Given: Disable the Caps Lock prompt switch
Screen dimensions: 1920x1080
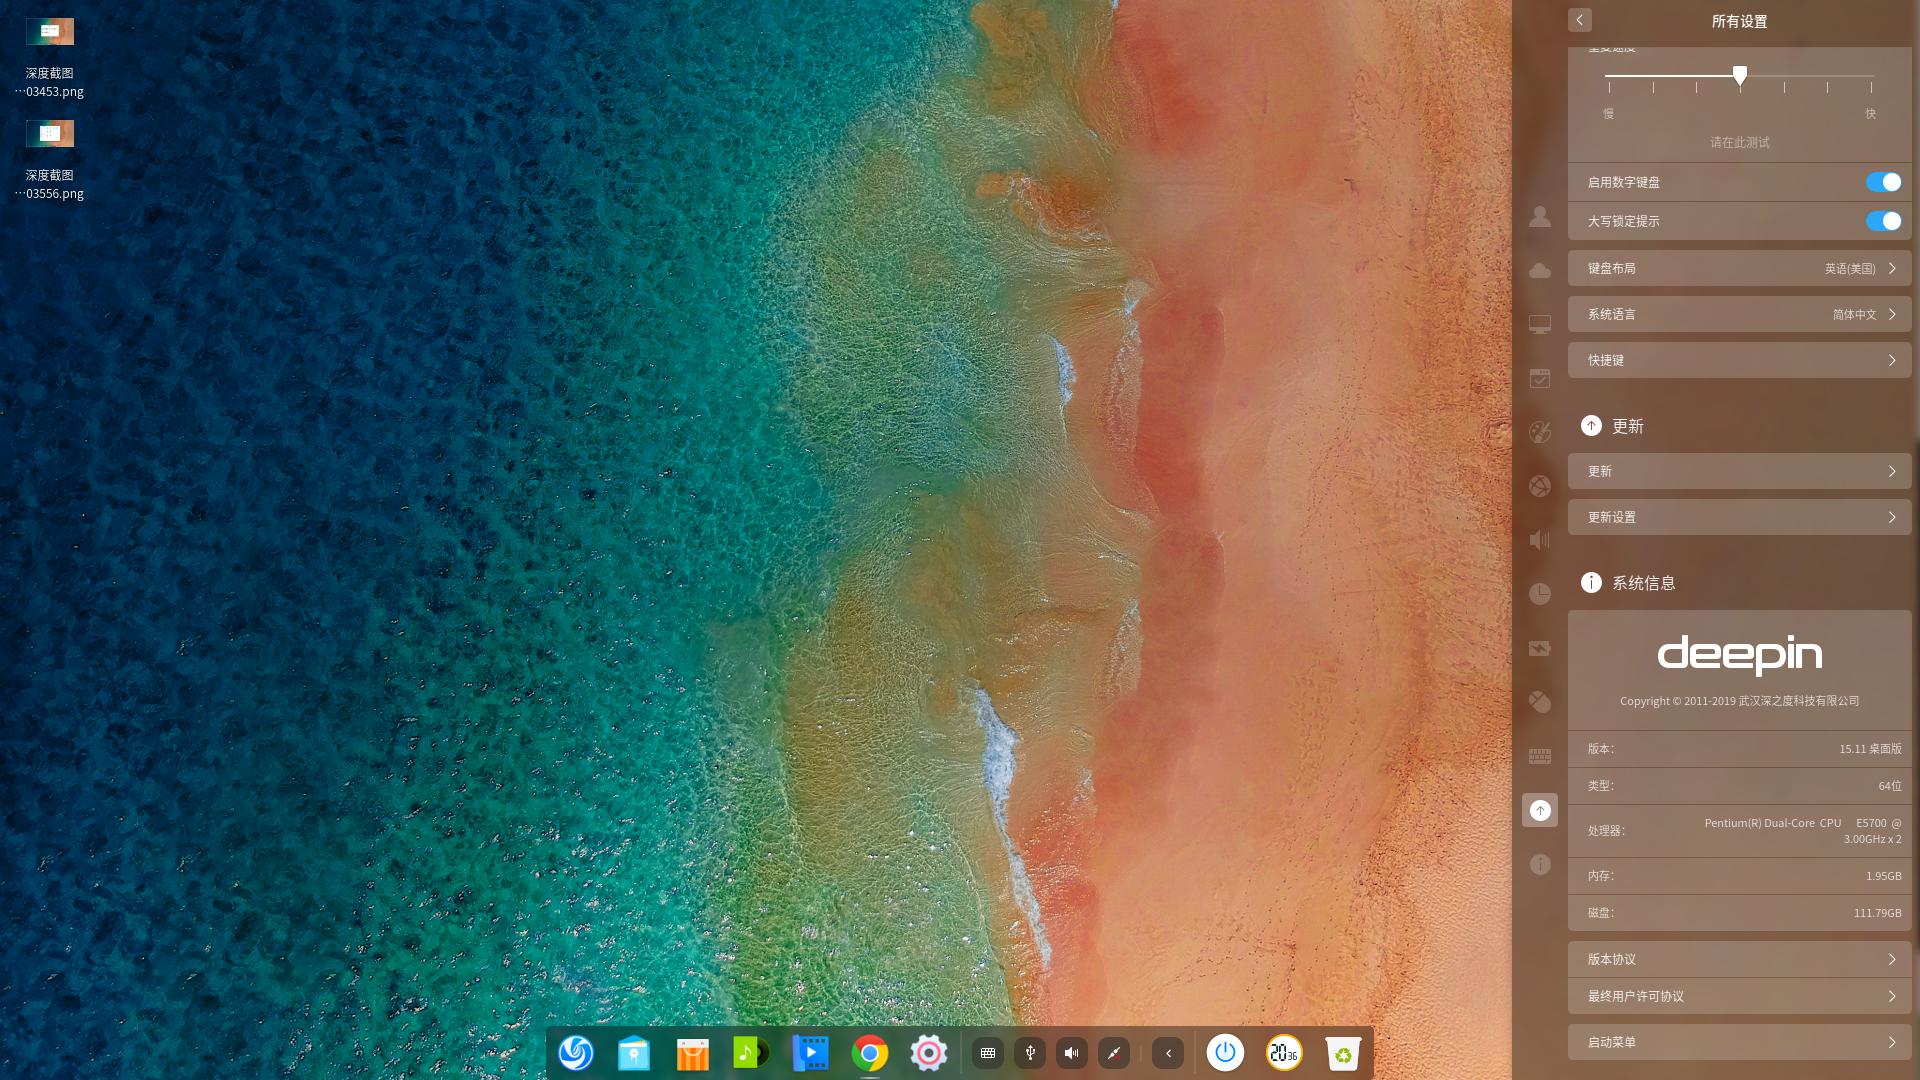Looking at the screenshot, I should pos(1883,221).
